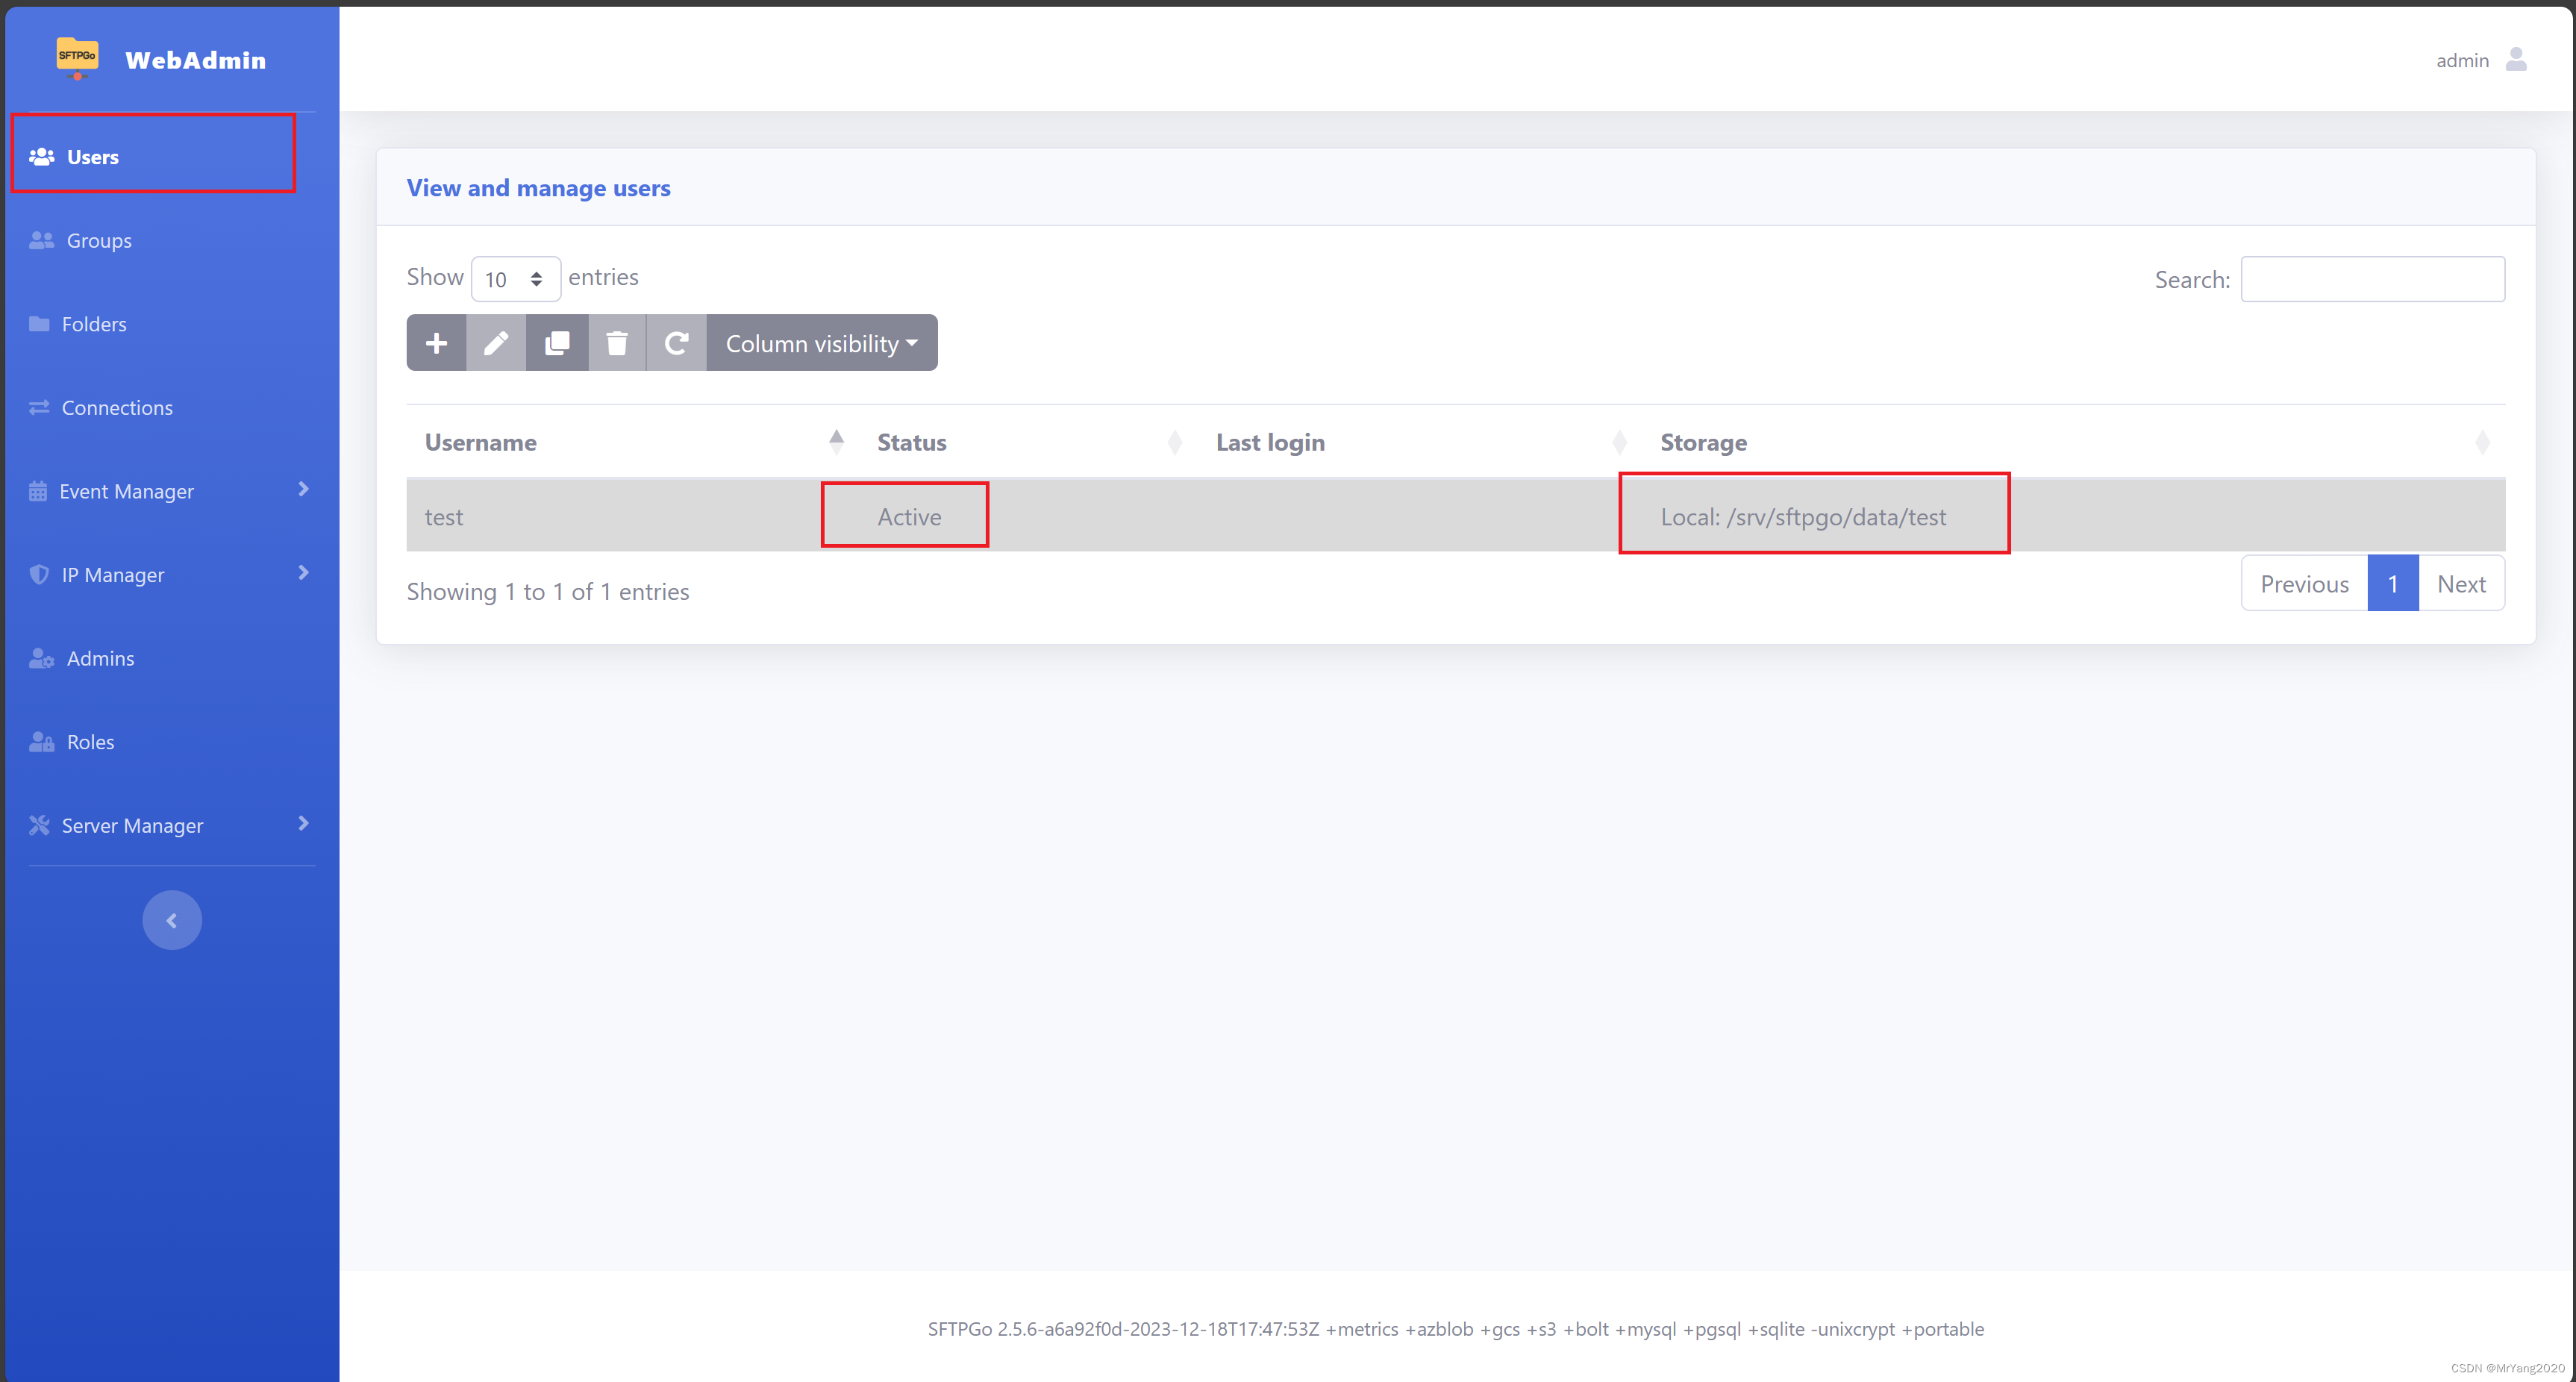Navigate to Admins section
2576x1382 pixels.
97,656
